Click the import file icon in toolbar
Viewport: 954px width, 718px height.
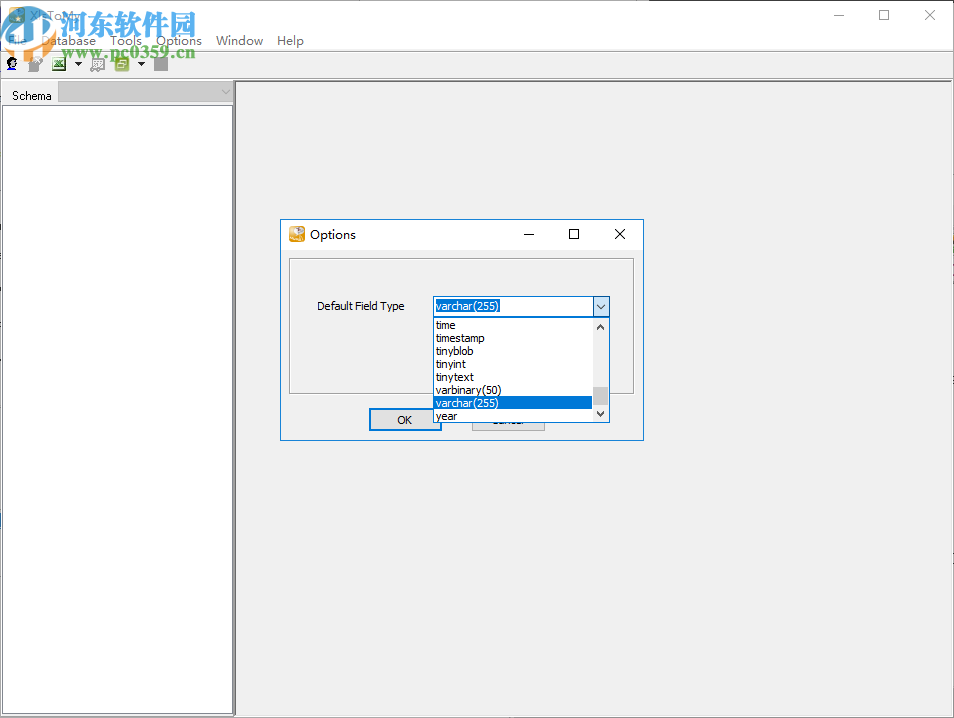[35, 63]
